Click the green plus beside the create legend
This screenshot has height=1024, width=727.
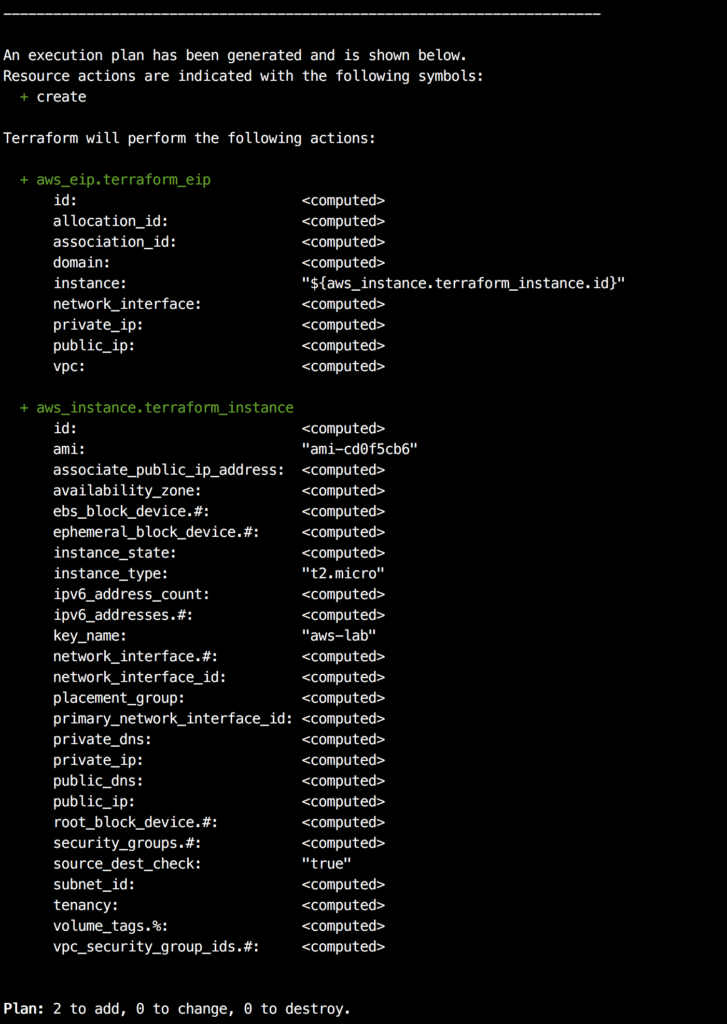24,97
